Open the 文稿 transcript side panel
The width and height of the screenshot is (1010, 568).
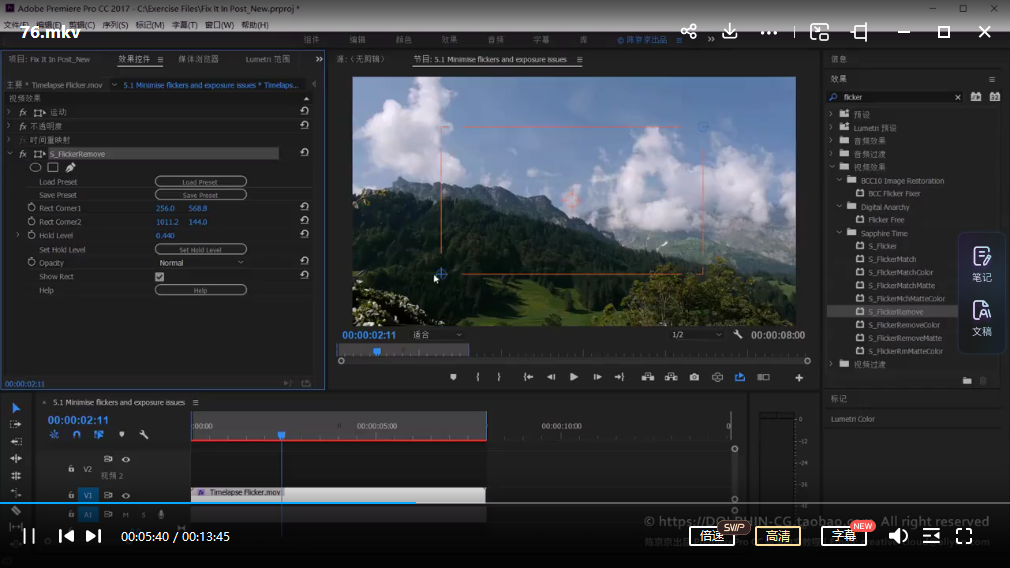982,318
